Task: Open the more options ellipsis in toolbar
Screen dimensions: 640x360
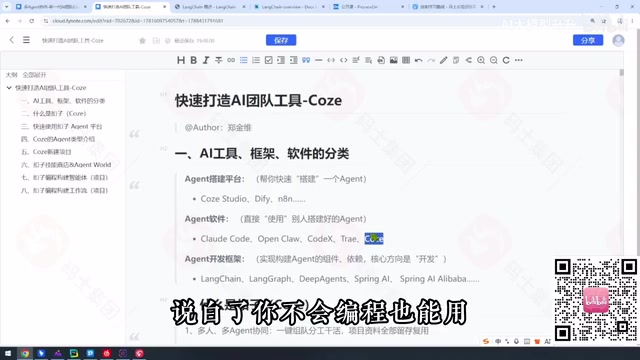Action: point(518,60)
